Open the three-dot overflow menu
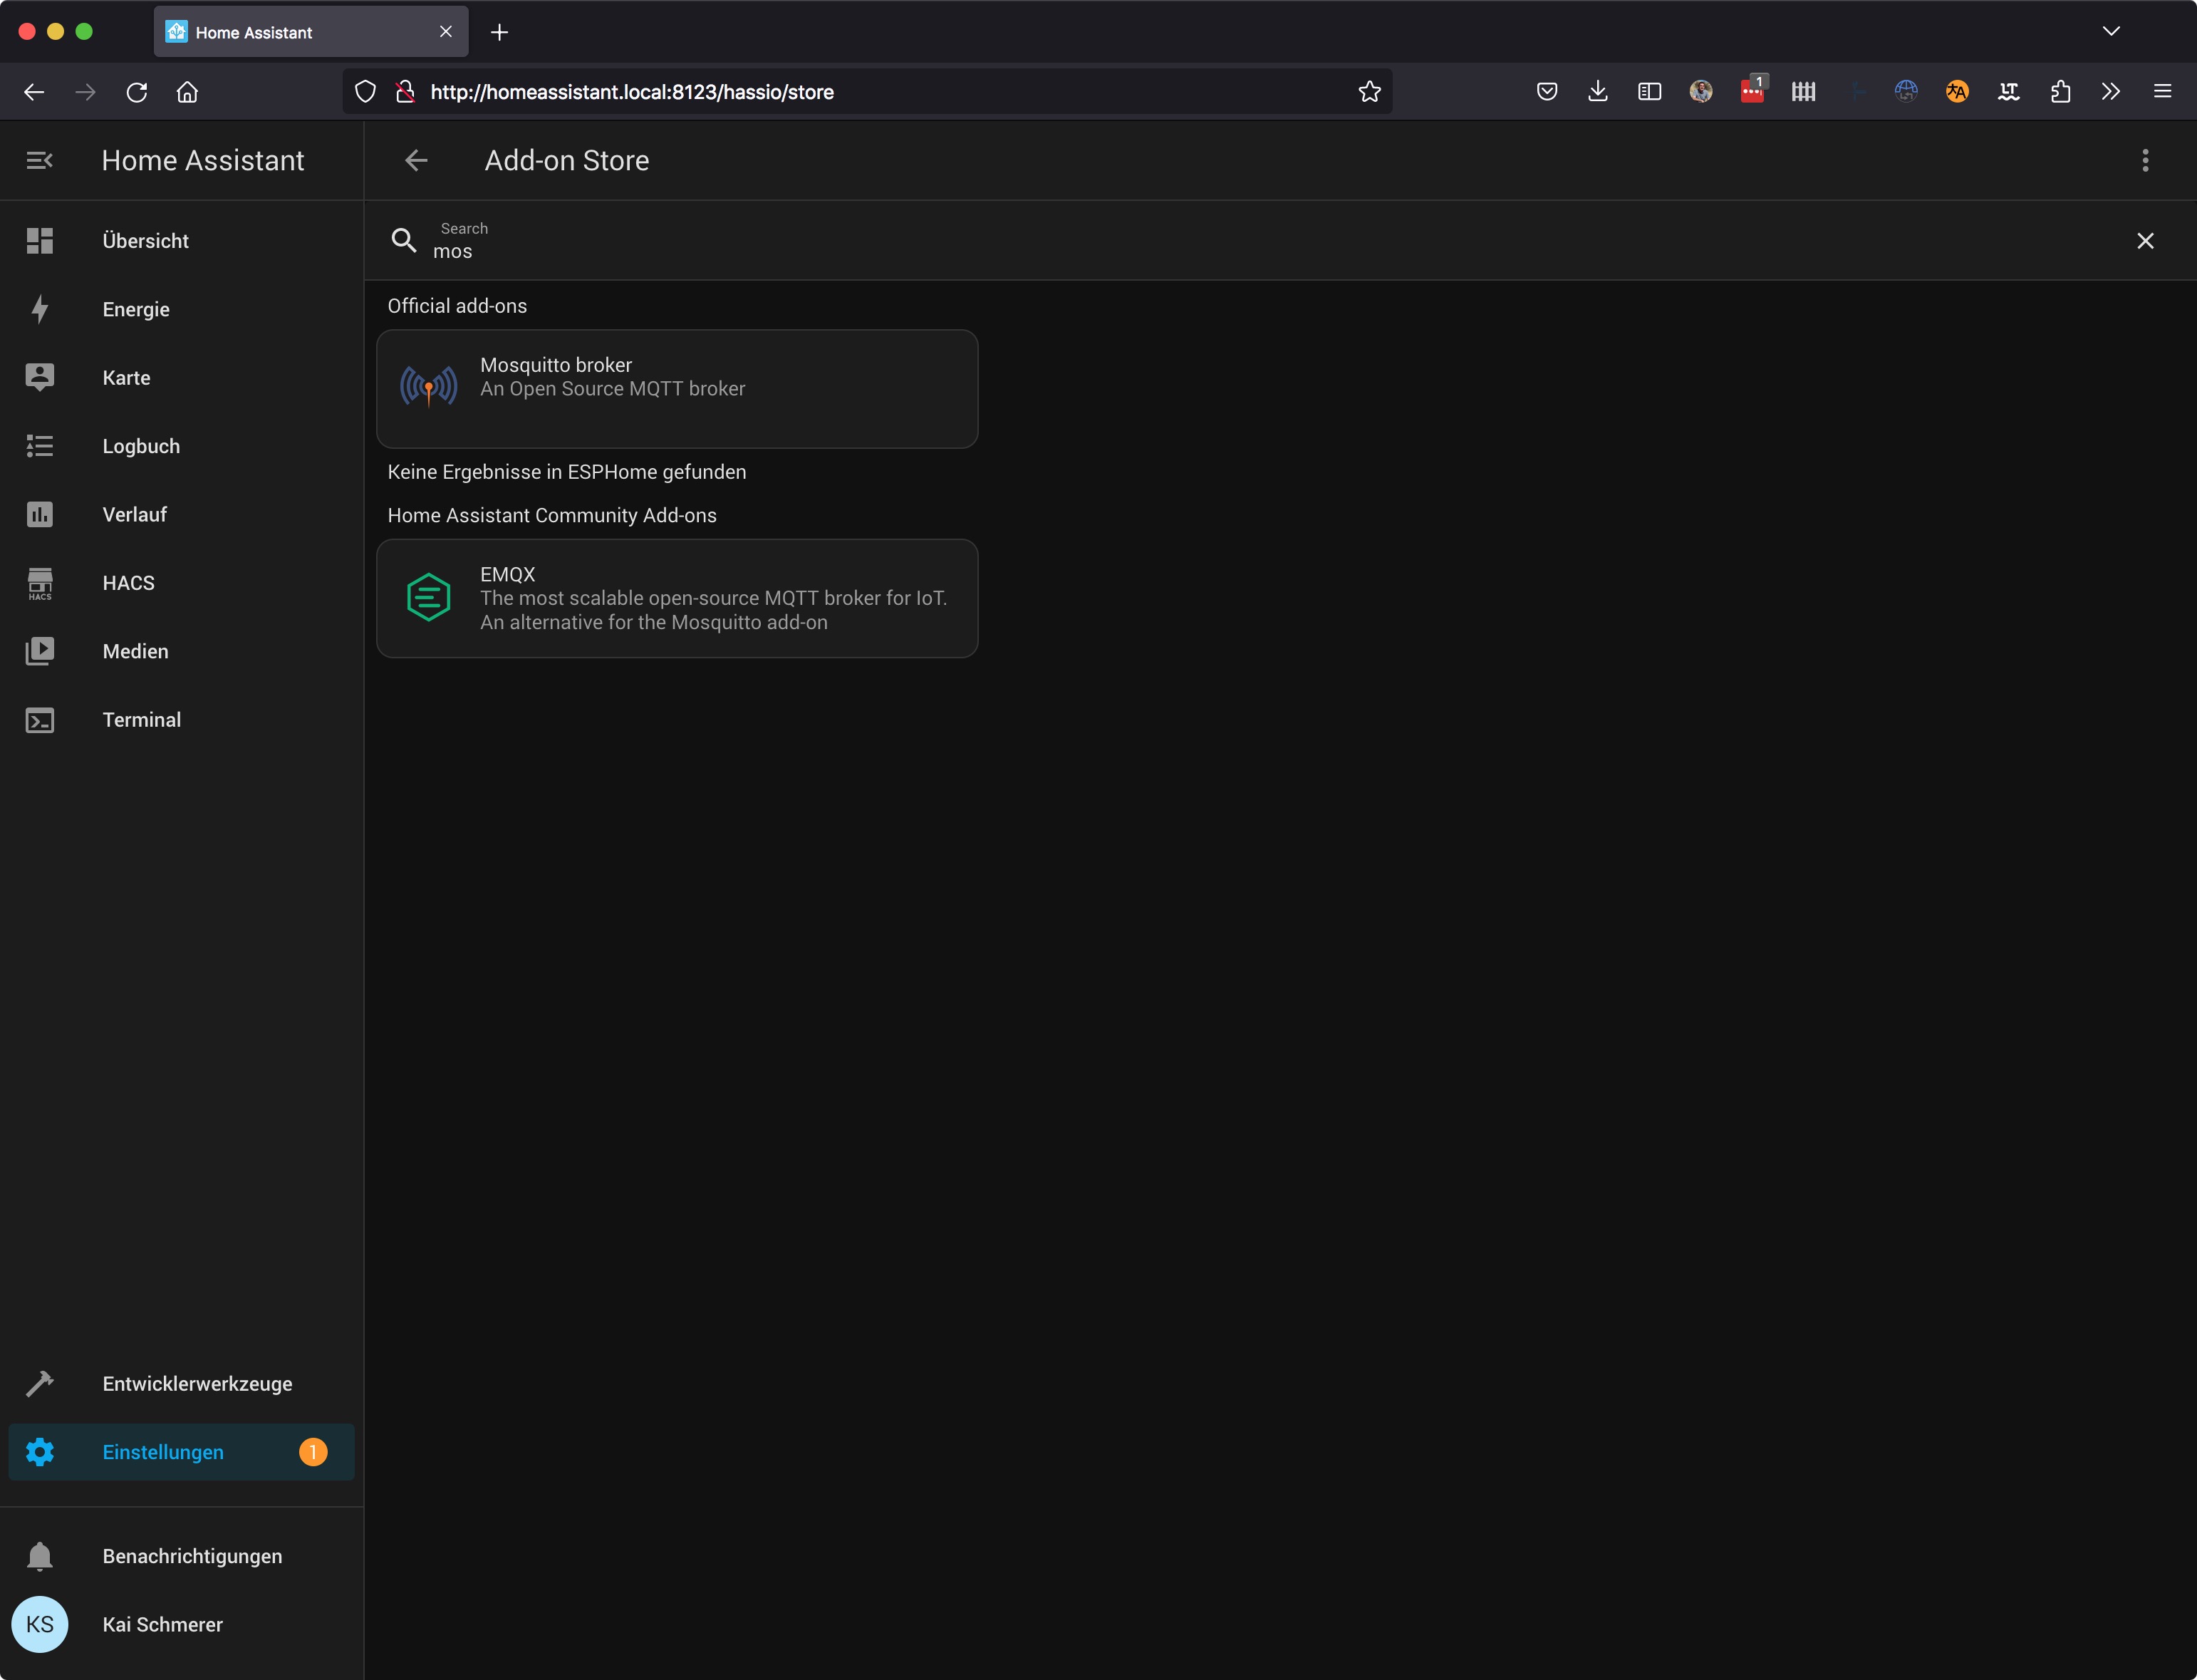Viewport: 2197px width, 1680px height. coord(2145,160)
